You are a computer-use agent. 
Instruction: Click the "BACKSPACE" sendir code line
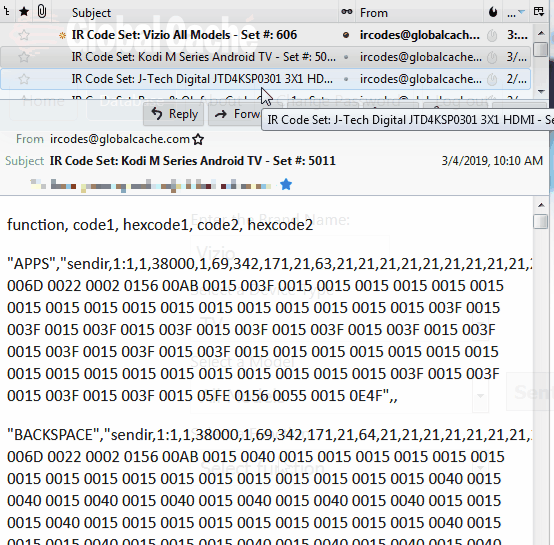click(x=270, y=435)
